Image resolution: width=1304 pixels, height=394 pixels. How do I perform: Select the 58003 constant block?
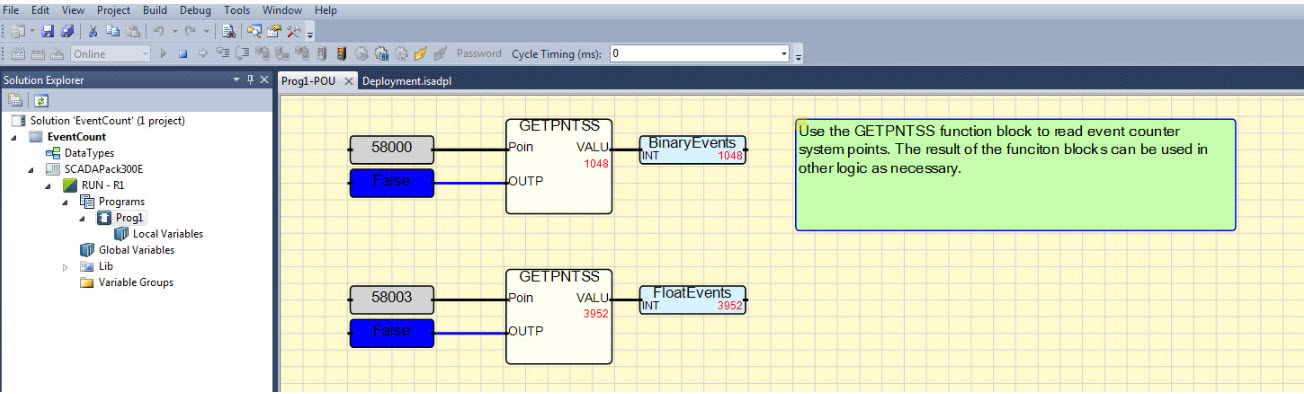pyautogui.click(x=392, y=299)
